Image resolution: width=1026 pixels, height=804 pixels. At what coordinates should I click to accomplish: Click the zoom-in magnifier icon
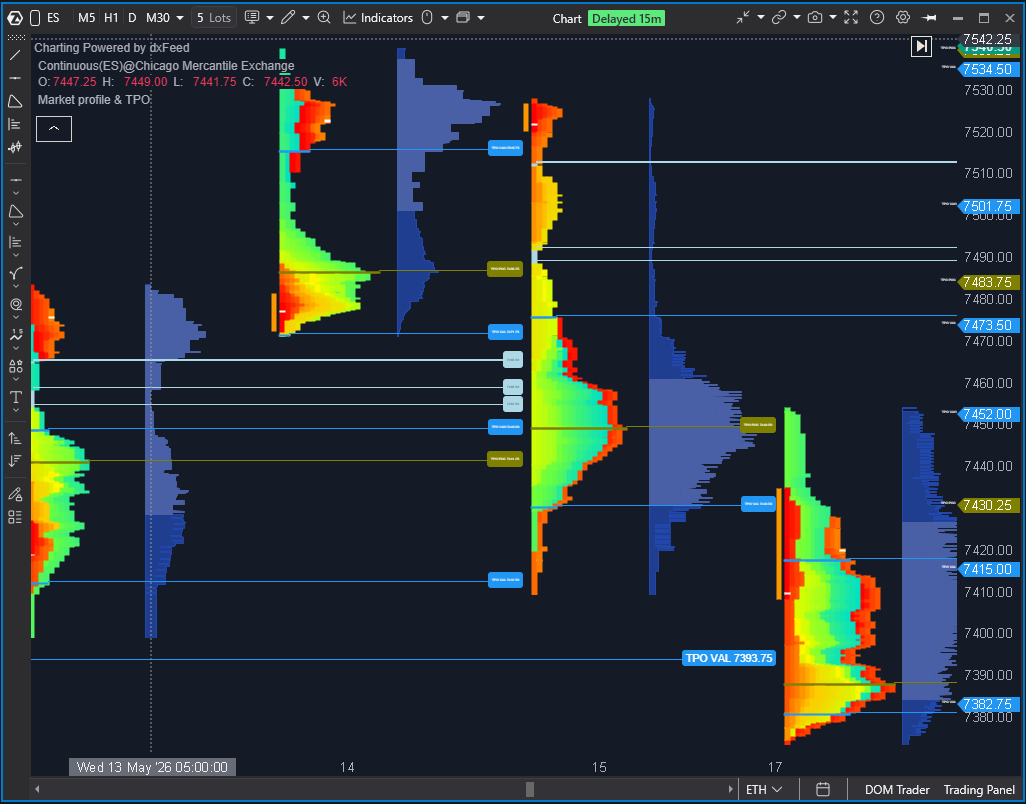pyautogui.click(x=324, y=18)
